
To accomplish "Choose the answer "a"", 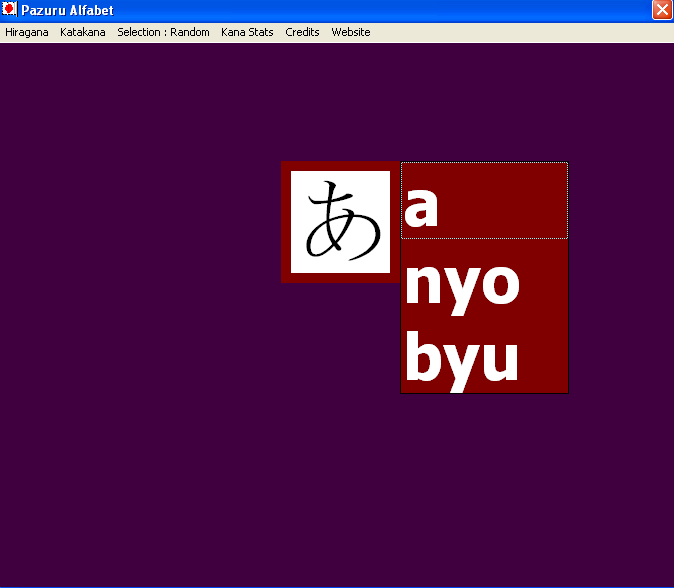I will 484,200.
